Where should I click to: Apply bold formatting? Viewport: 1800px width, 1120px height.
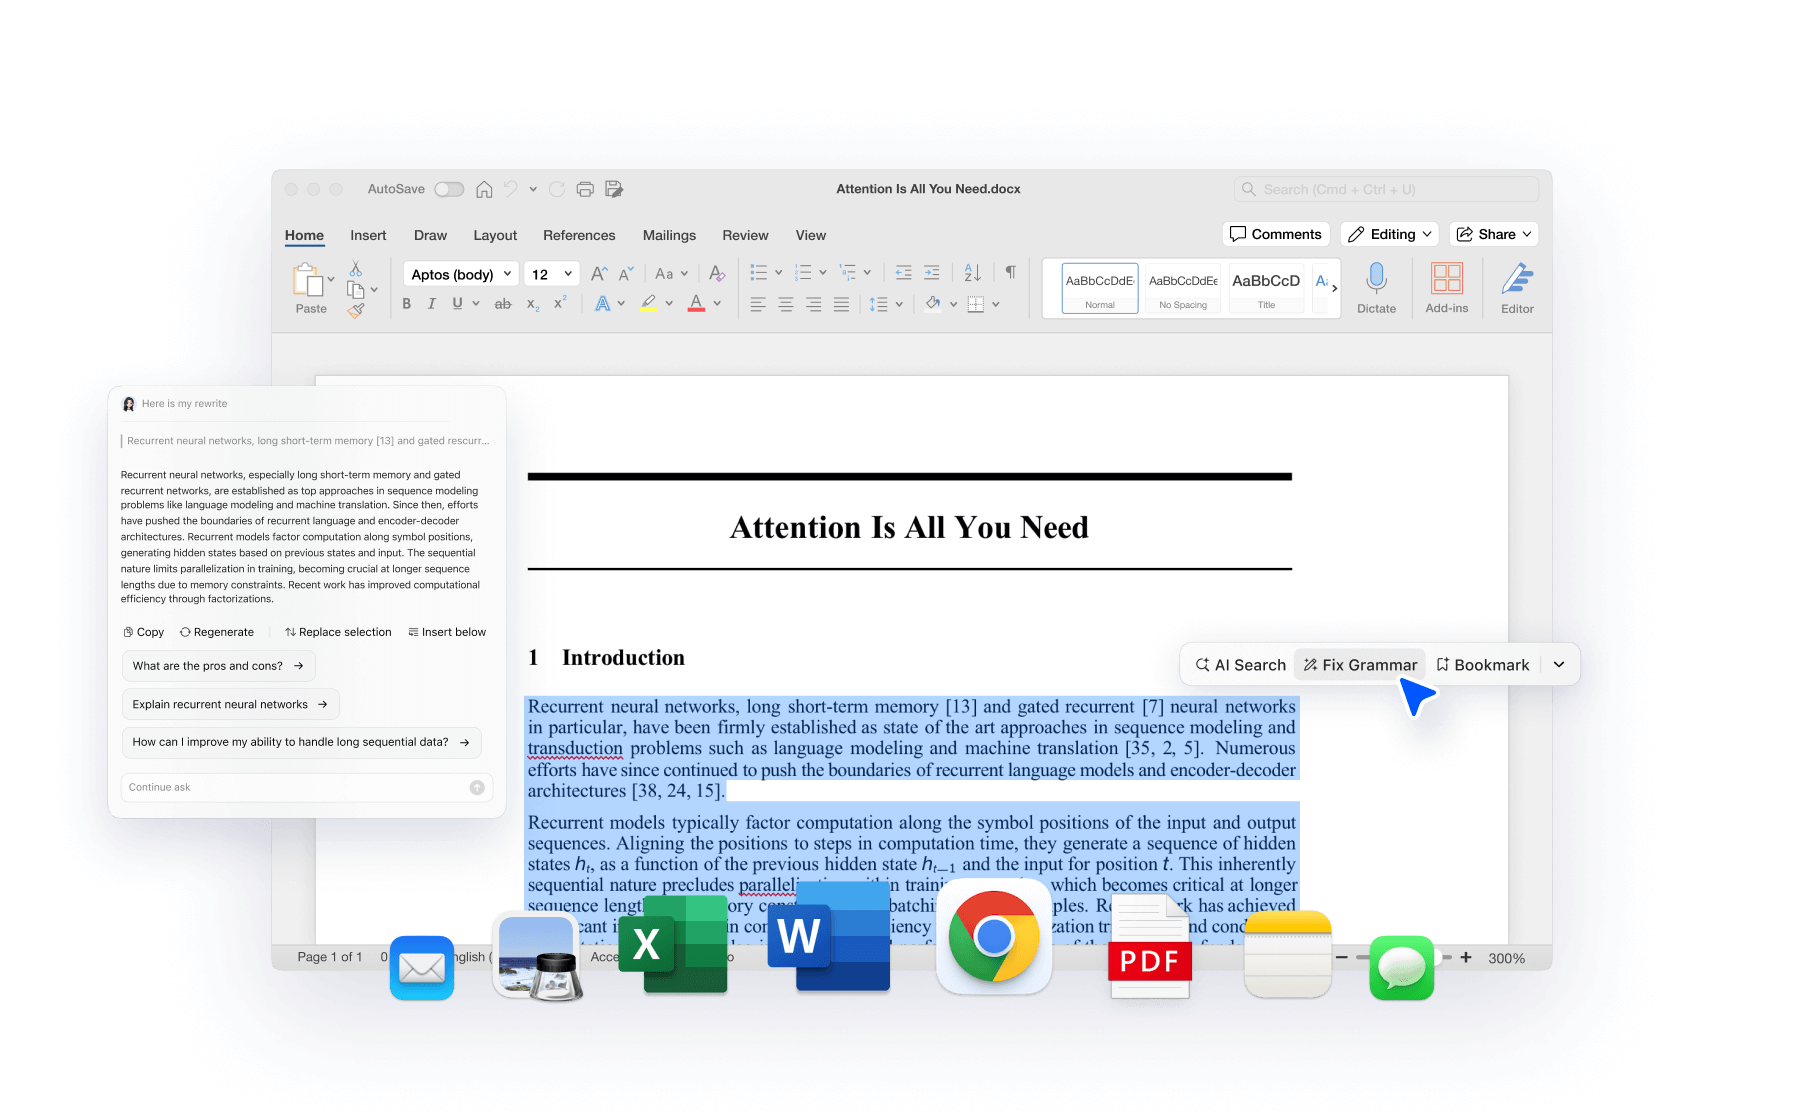pyautogui.click(x=407, y=304)
